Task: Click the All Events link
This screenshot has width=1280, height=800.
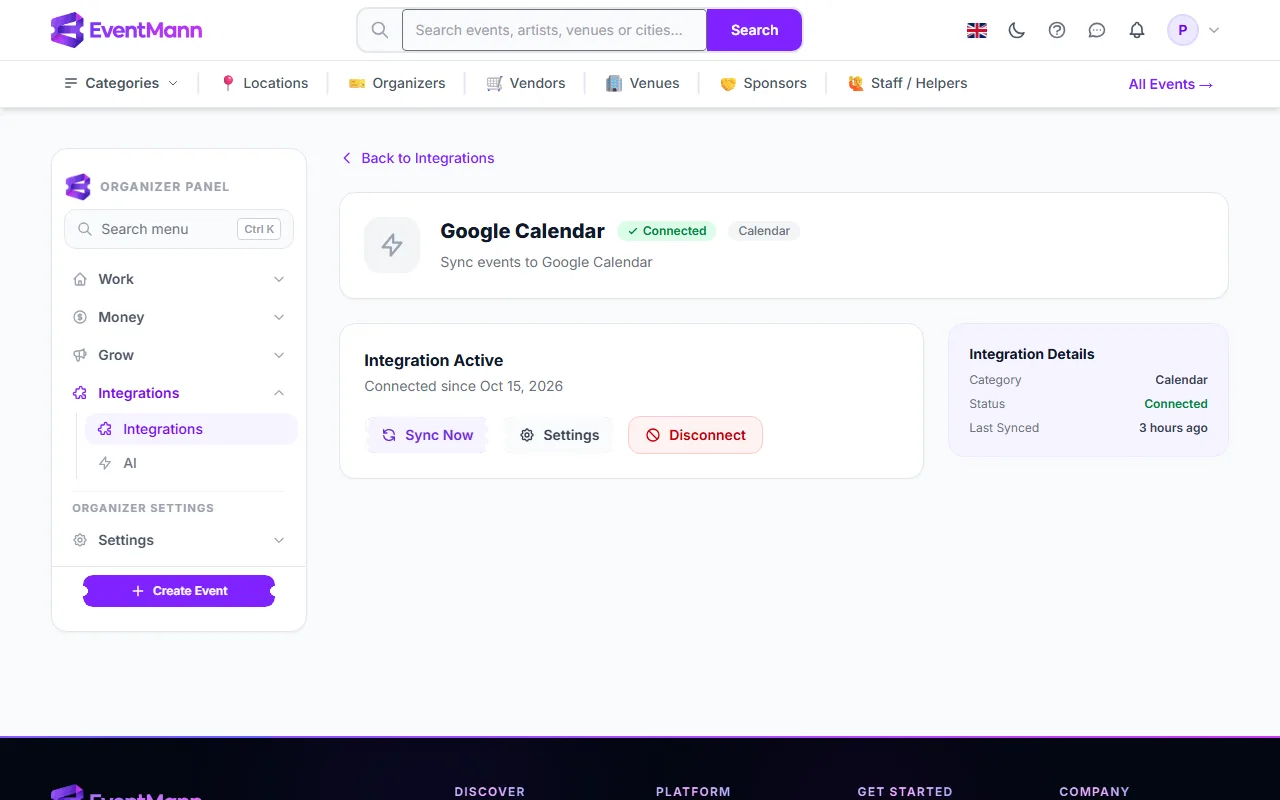Action: 1171,84
